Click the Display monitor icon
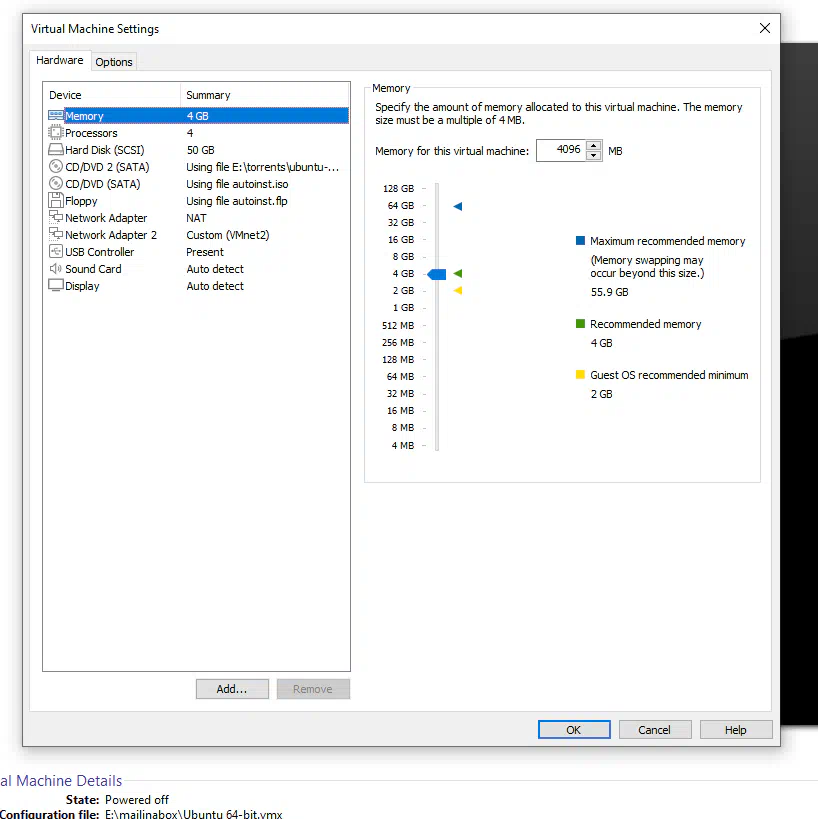 (55, 285)
